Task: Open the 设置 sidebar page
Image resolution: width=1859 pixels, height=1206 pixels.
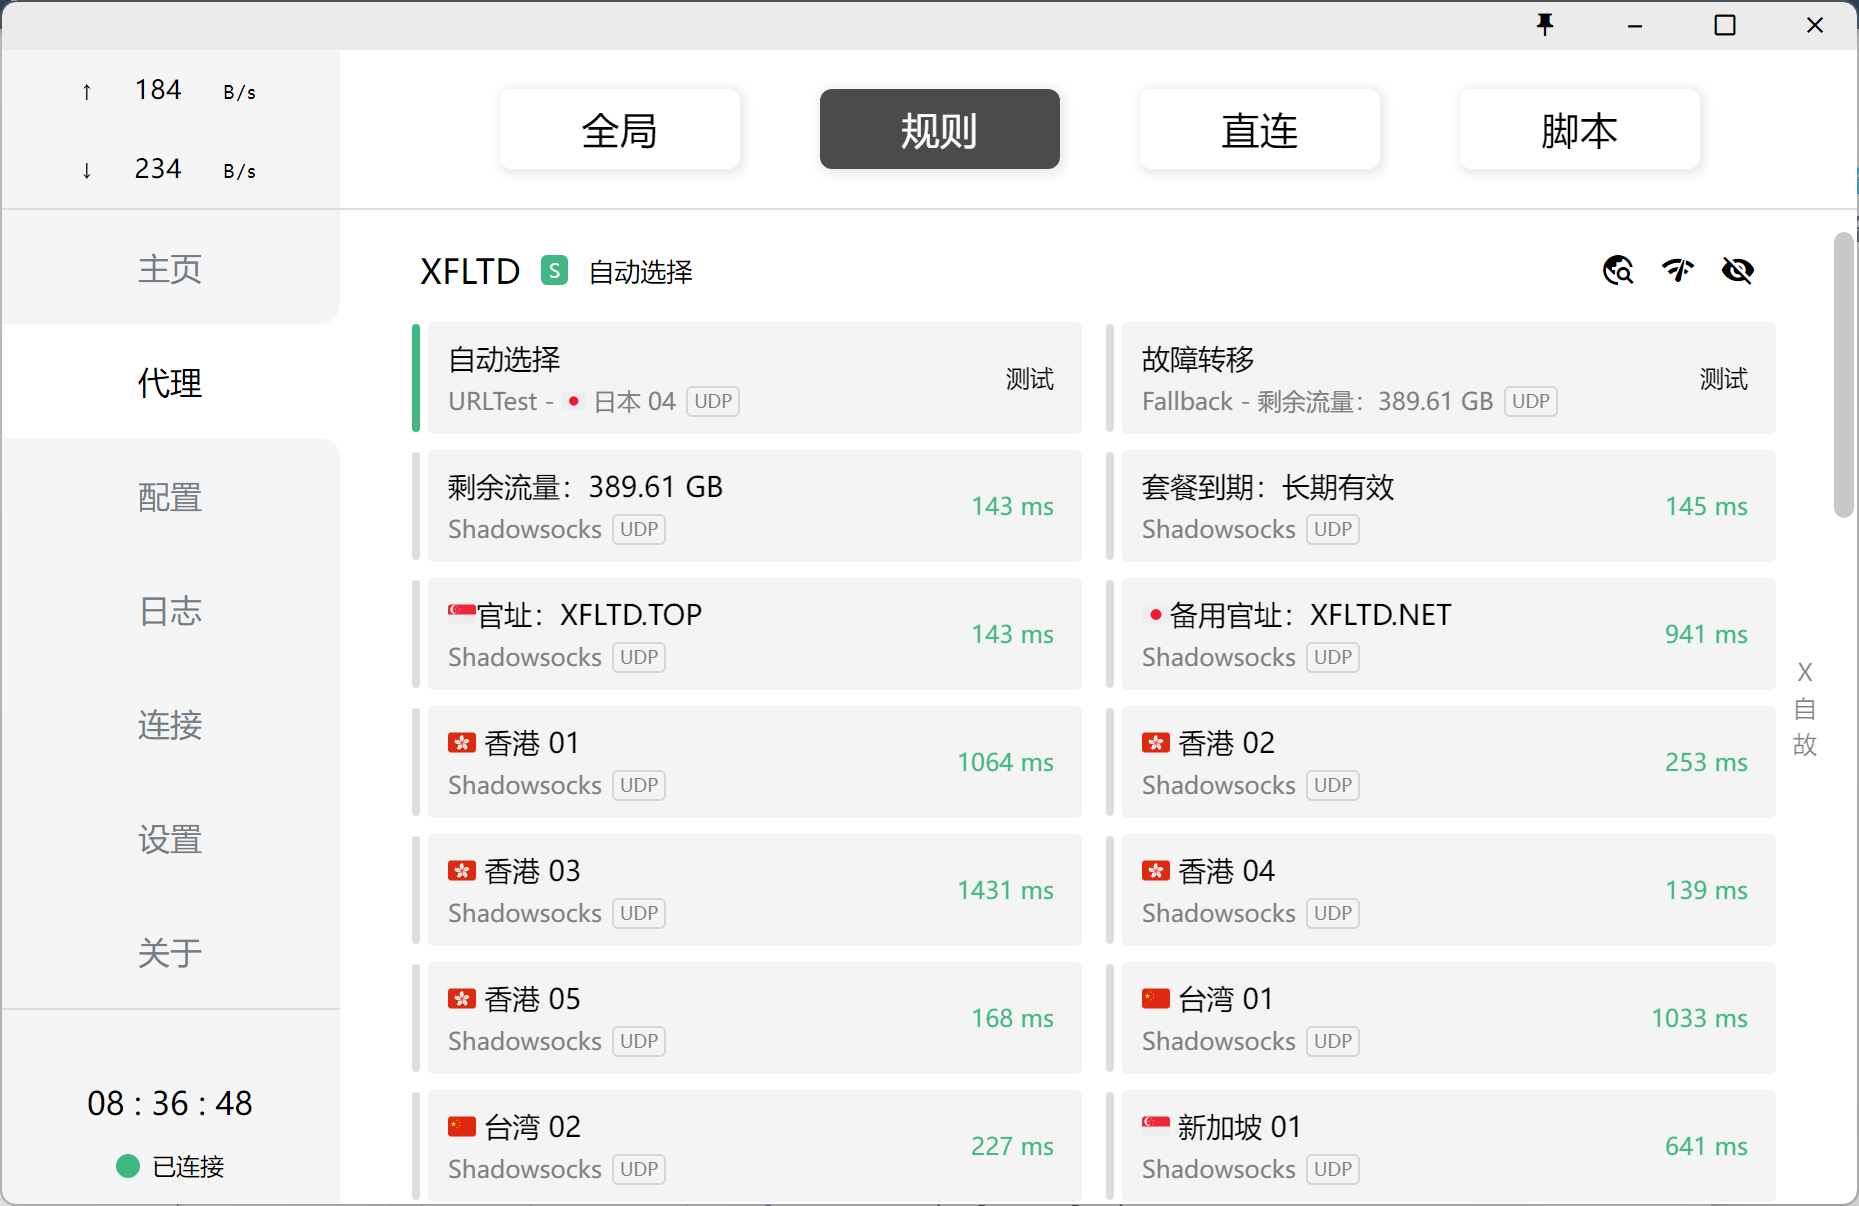Action: pyautogui.click(x=170, y=838)
